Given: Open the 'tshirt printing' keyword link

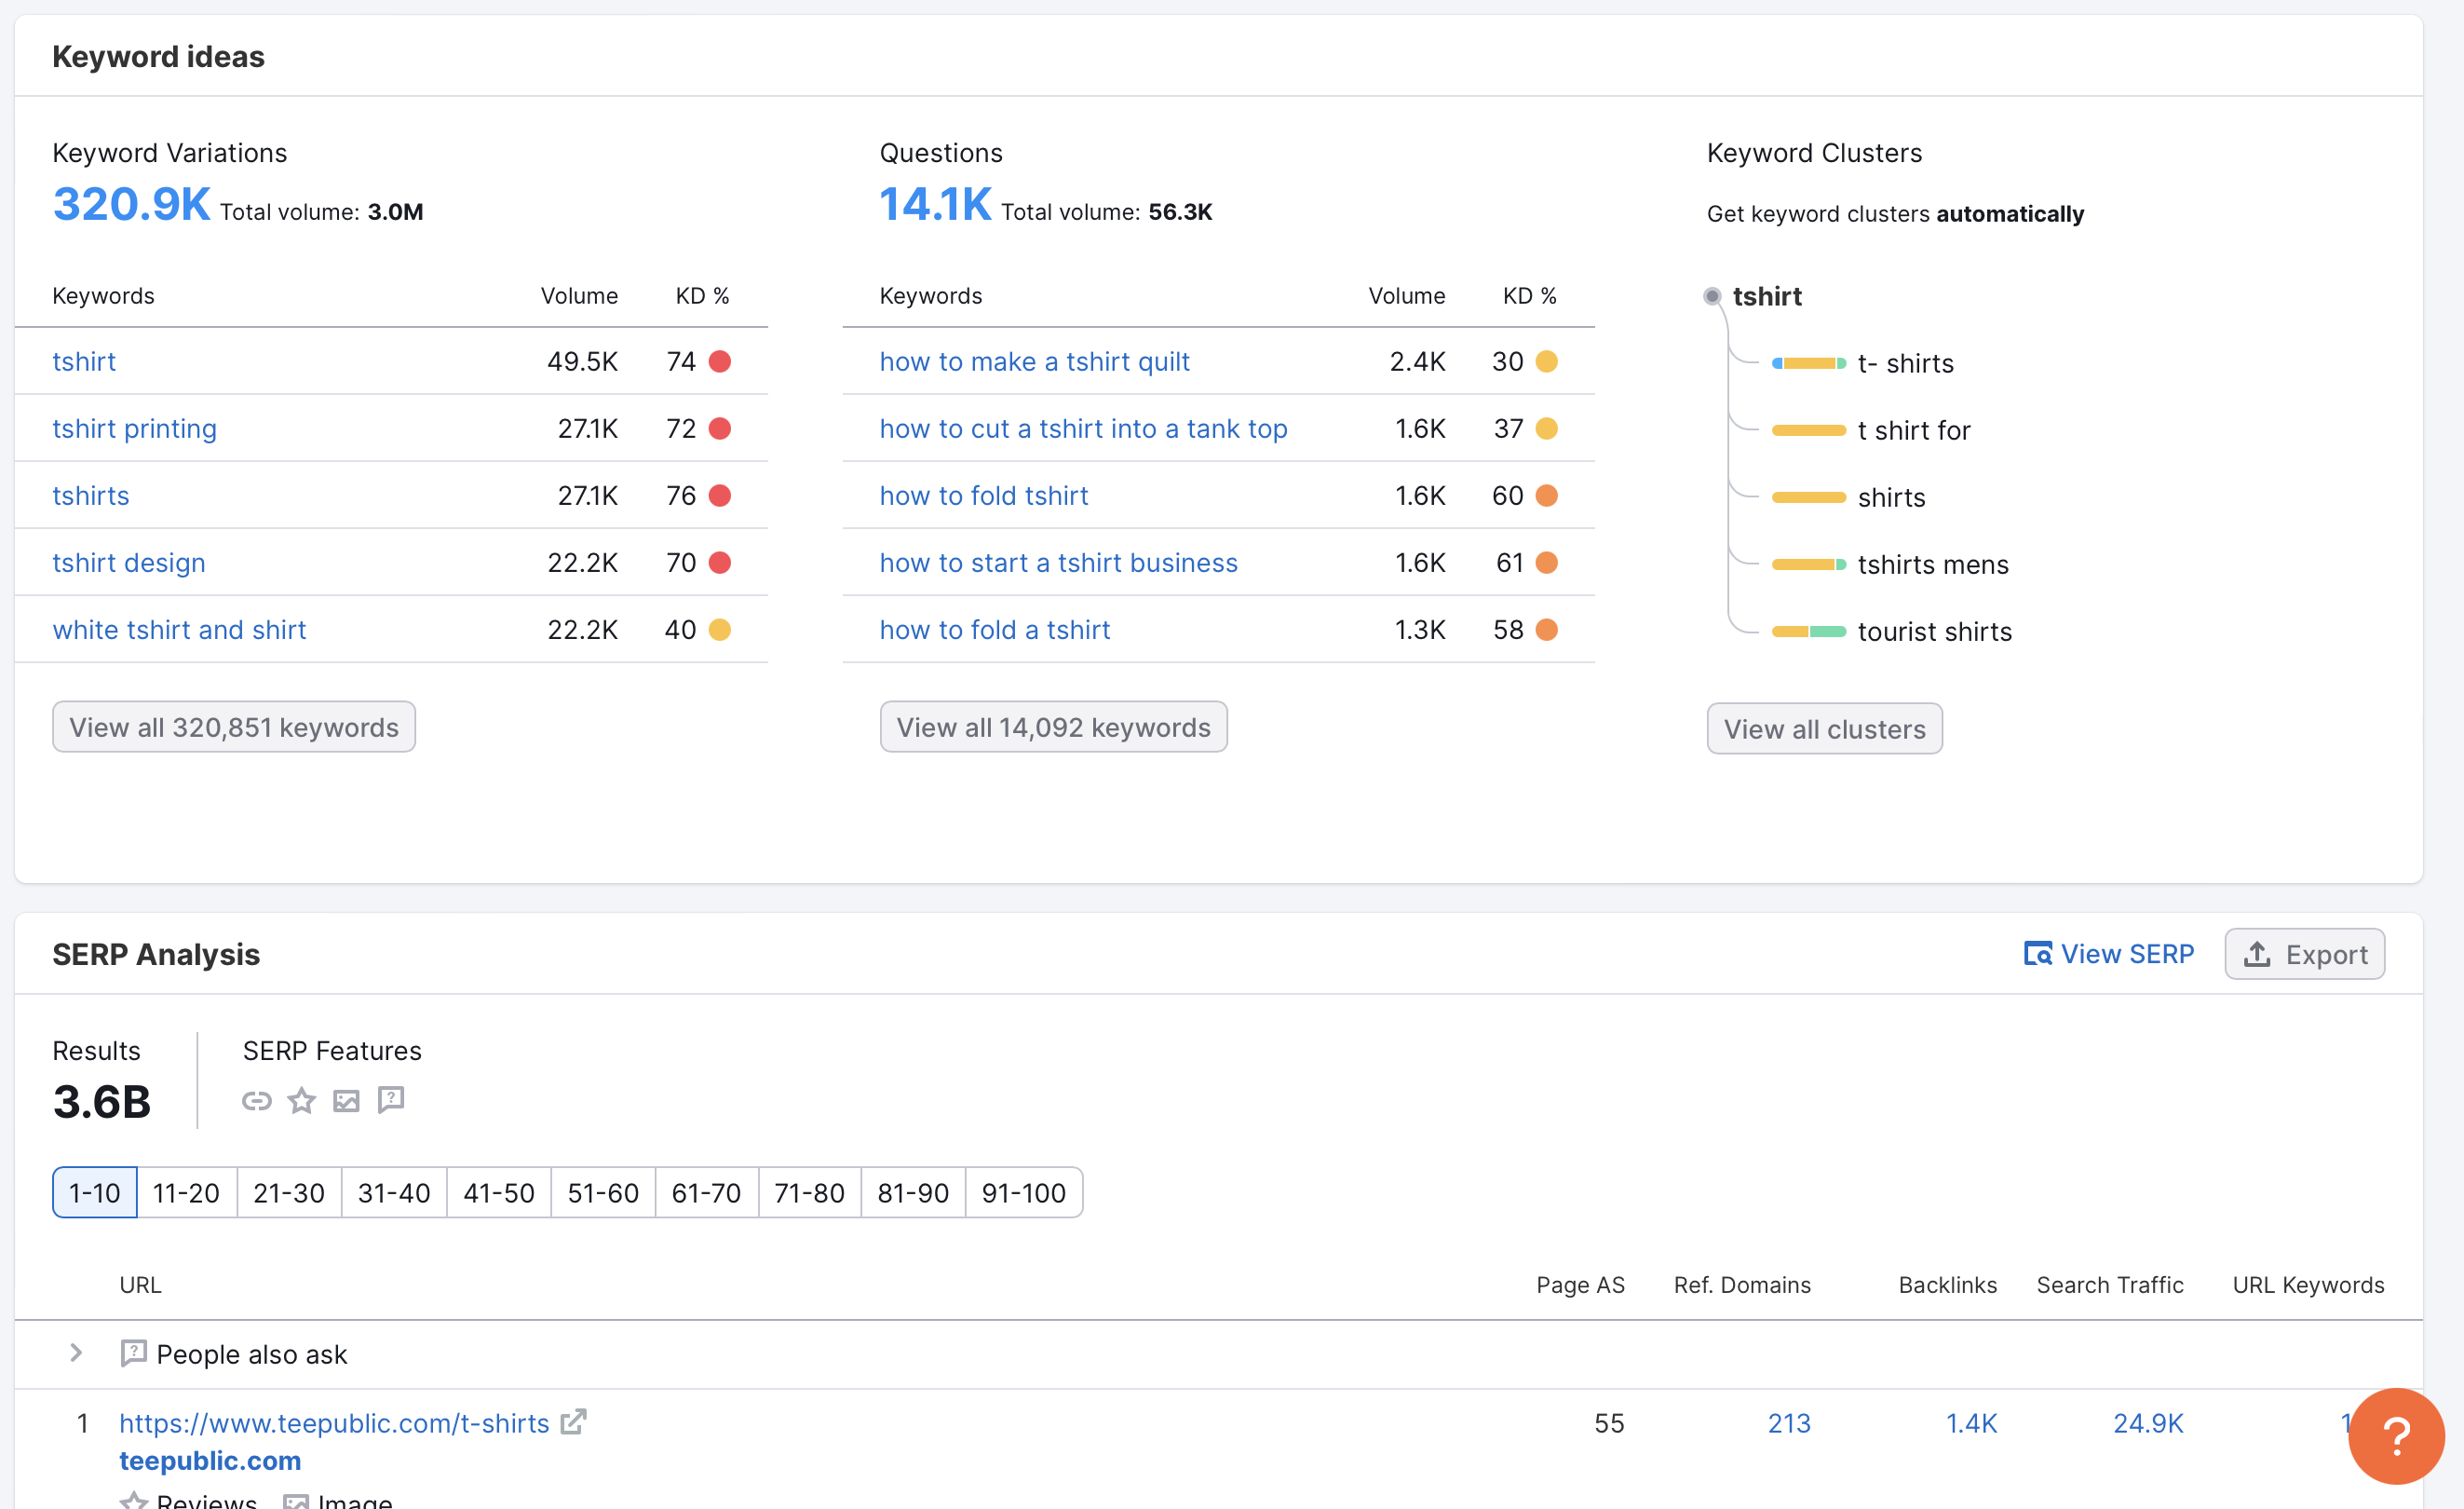Looking at the screenshot, I should (134, 428).
